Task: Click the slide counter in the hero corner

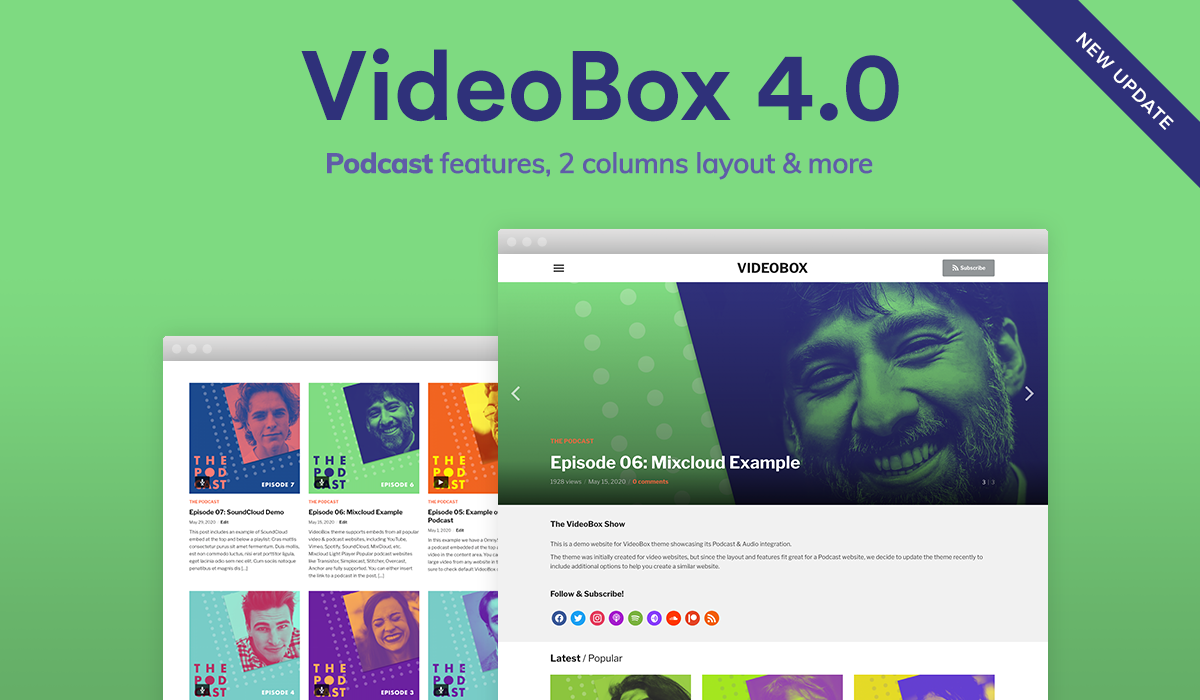Action: click(988, 482)
